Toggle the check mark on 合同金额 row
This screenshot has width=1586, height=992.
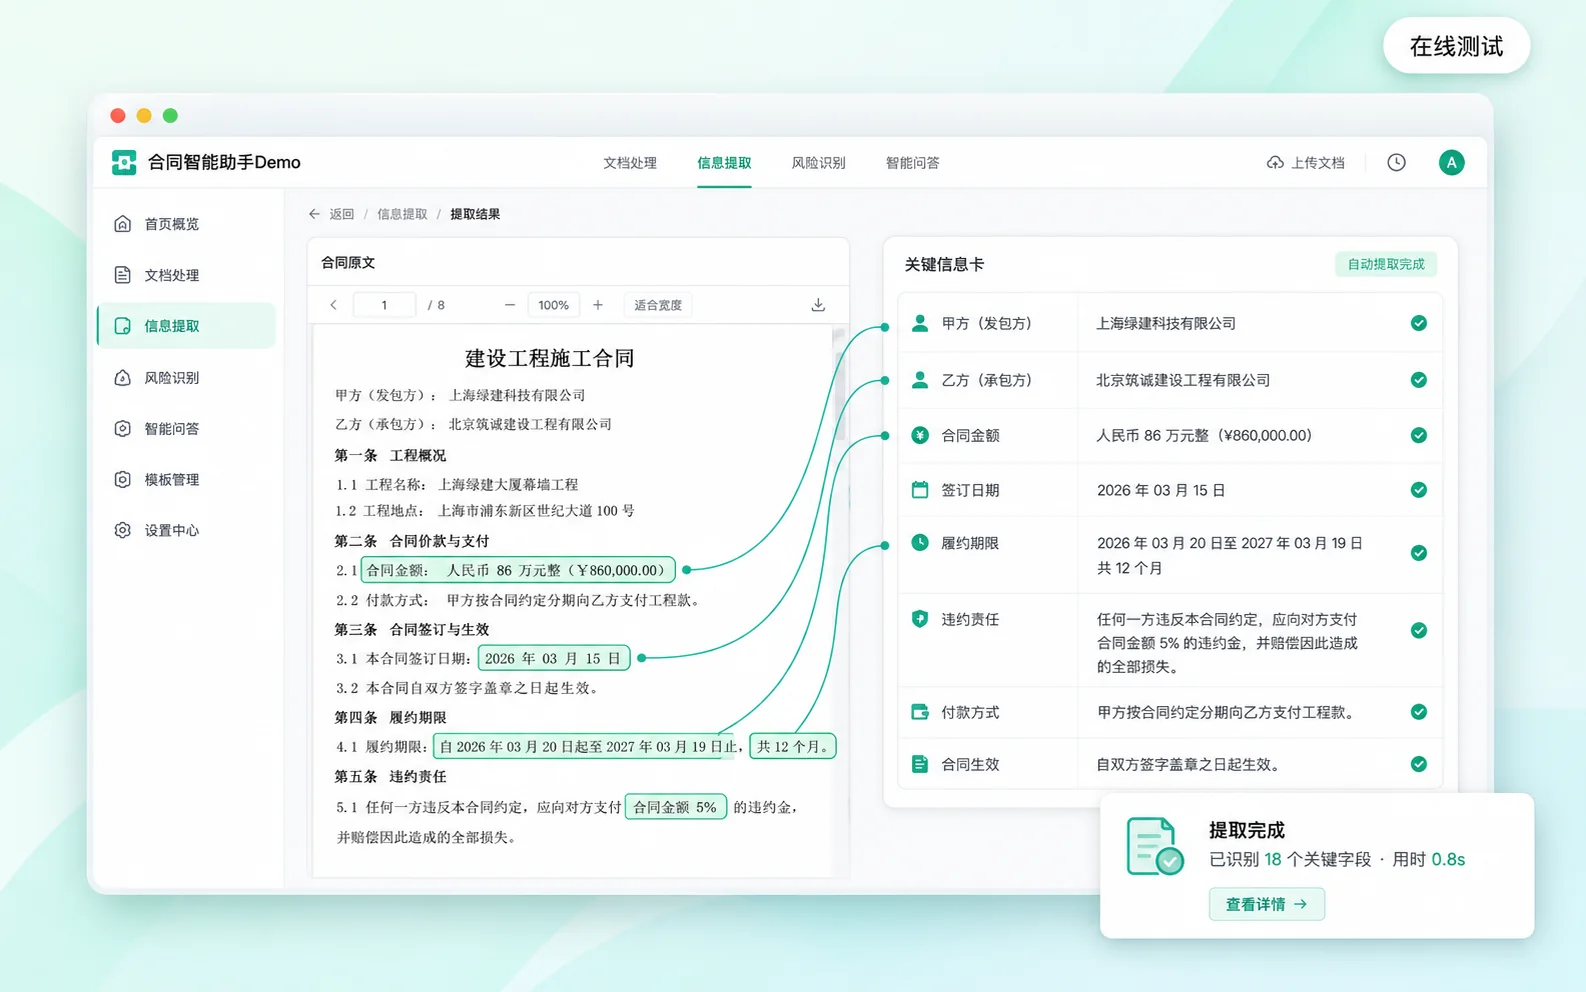click(x=1418, y=435)
